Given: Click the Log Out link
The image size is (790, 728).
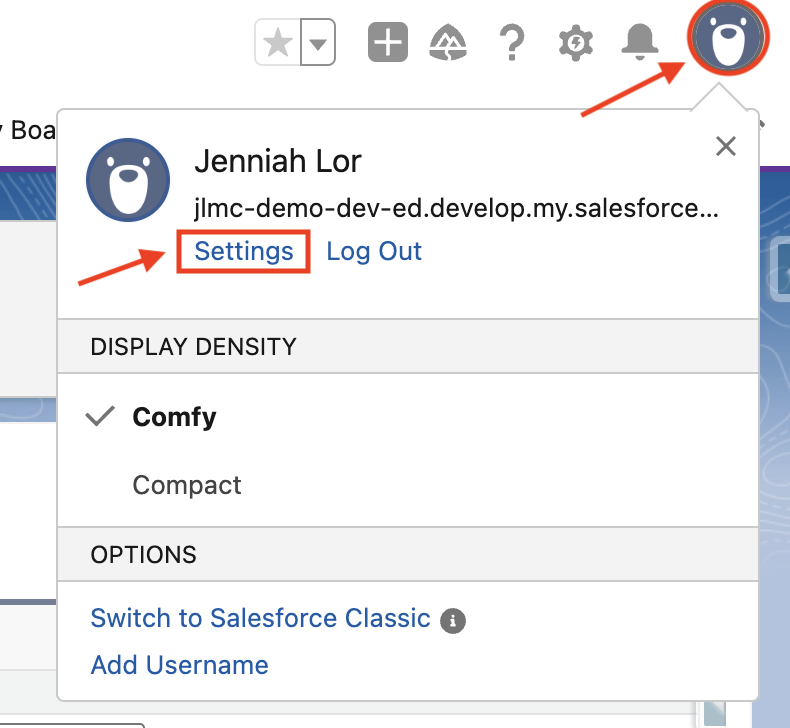Looking at the screenshot, I should [374, 251].
